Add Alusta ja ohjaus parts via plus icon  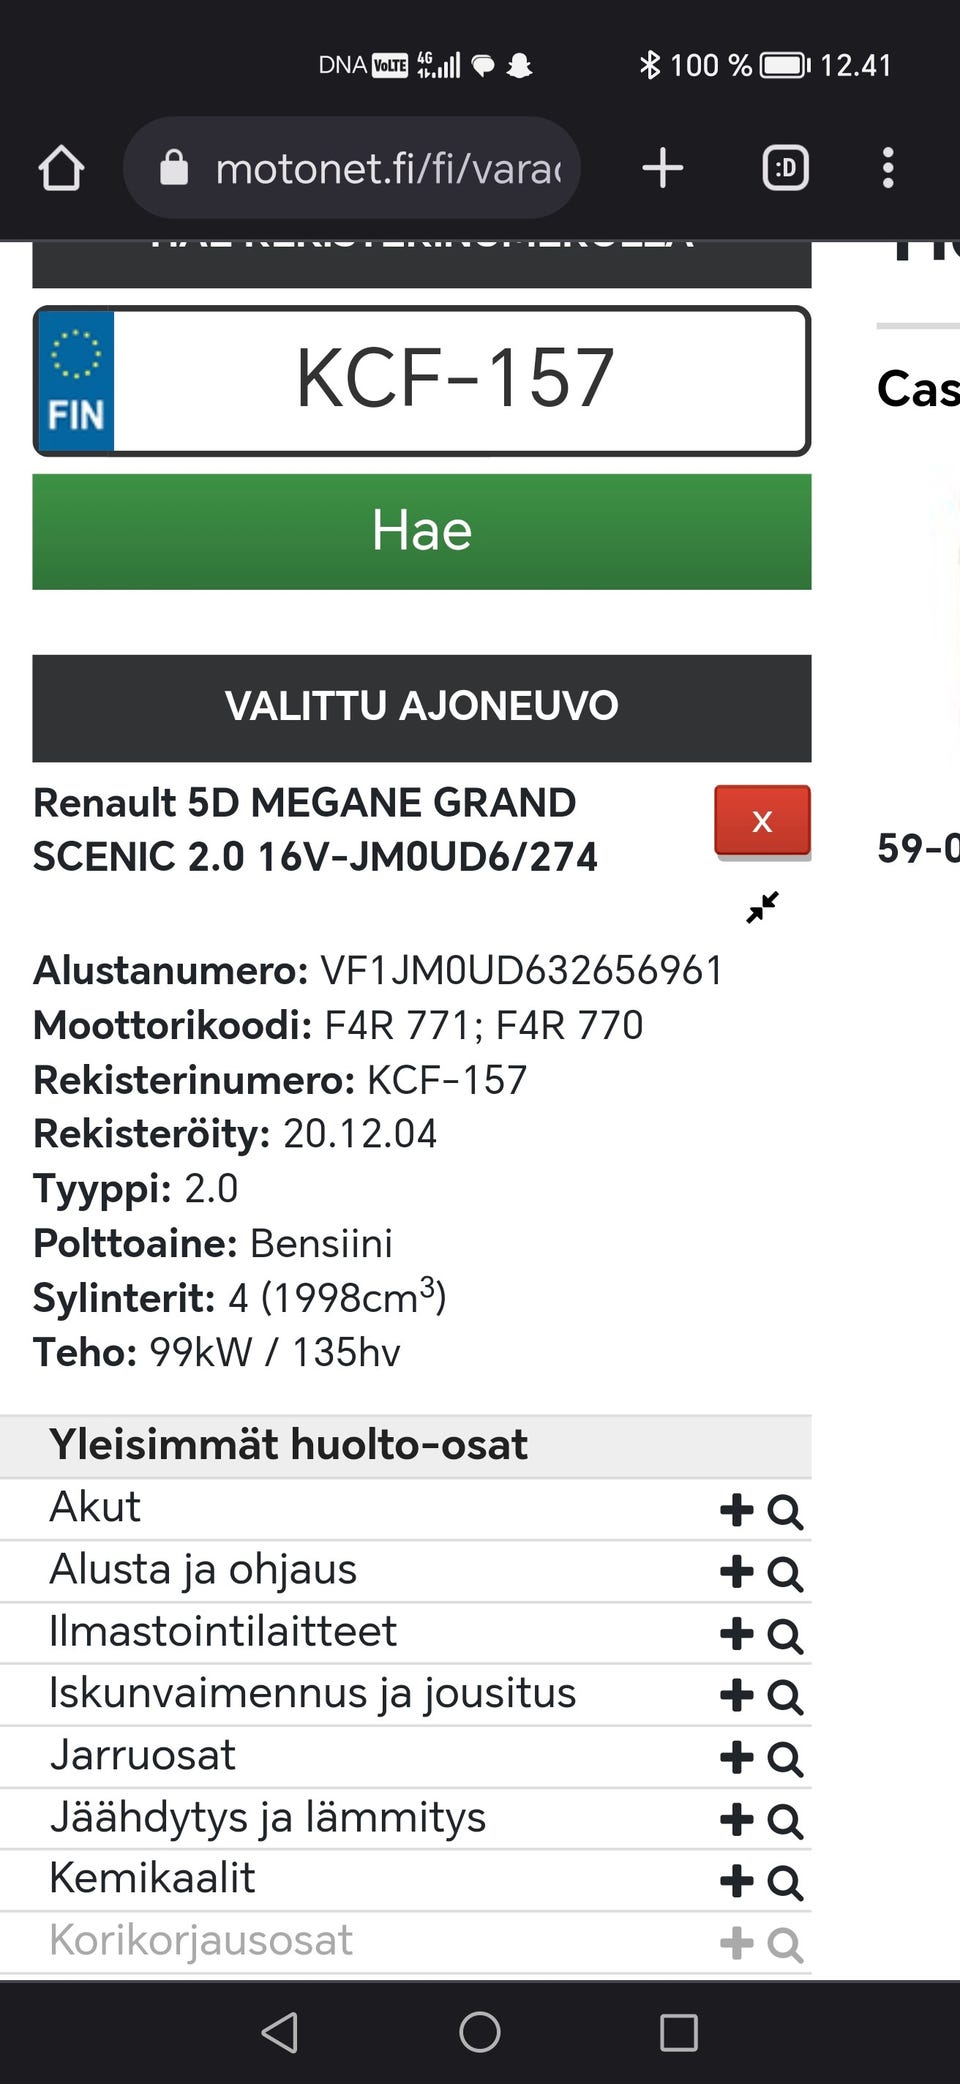click(737, 1573)
